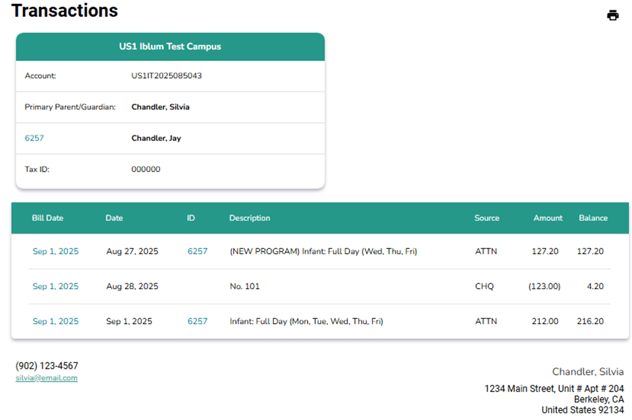The width and height of the screenshot is (632, 420).
Task: Click ID 6257 in the Mon–Fri Infant row
Action: (x=197, y=322)
